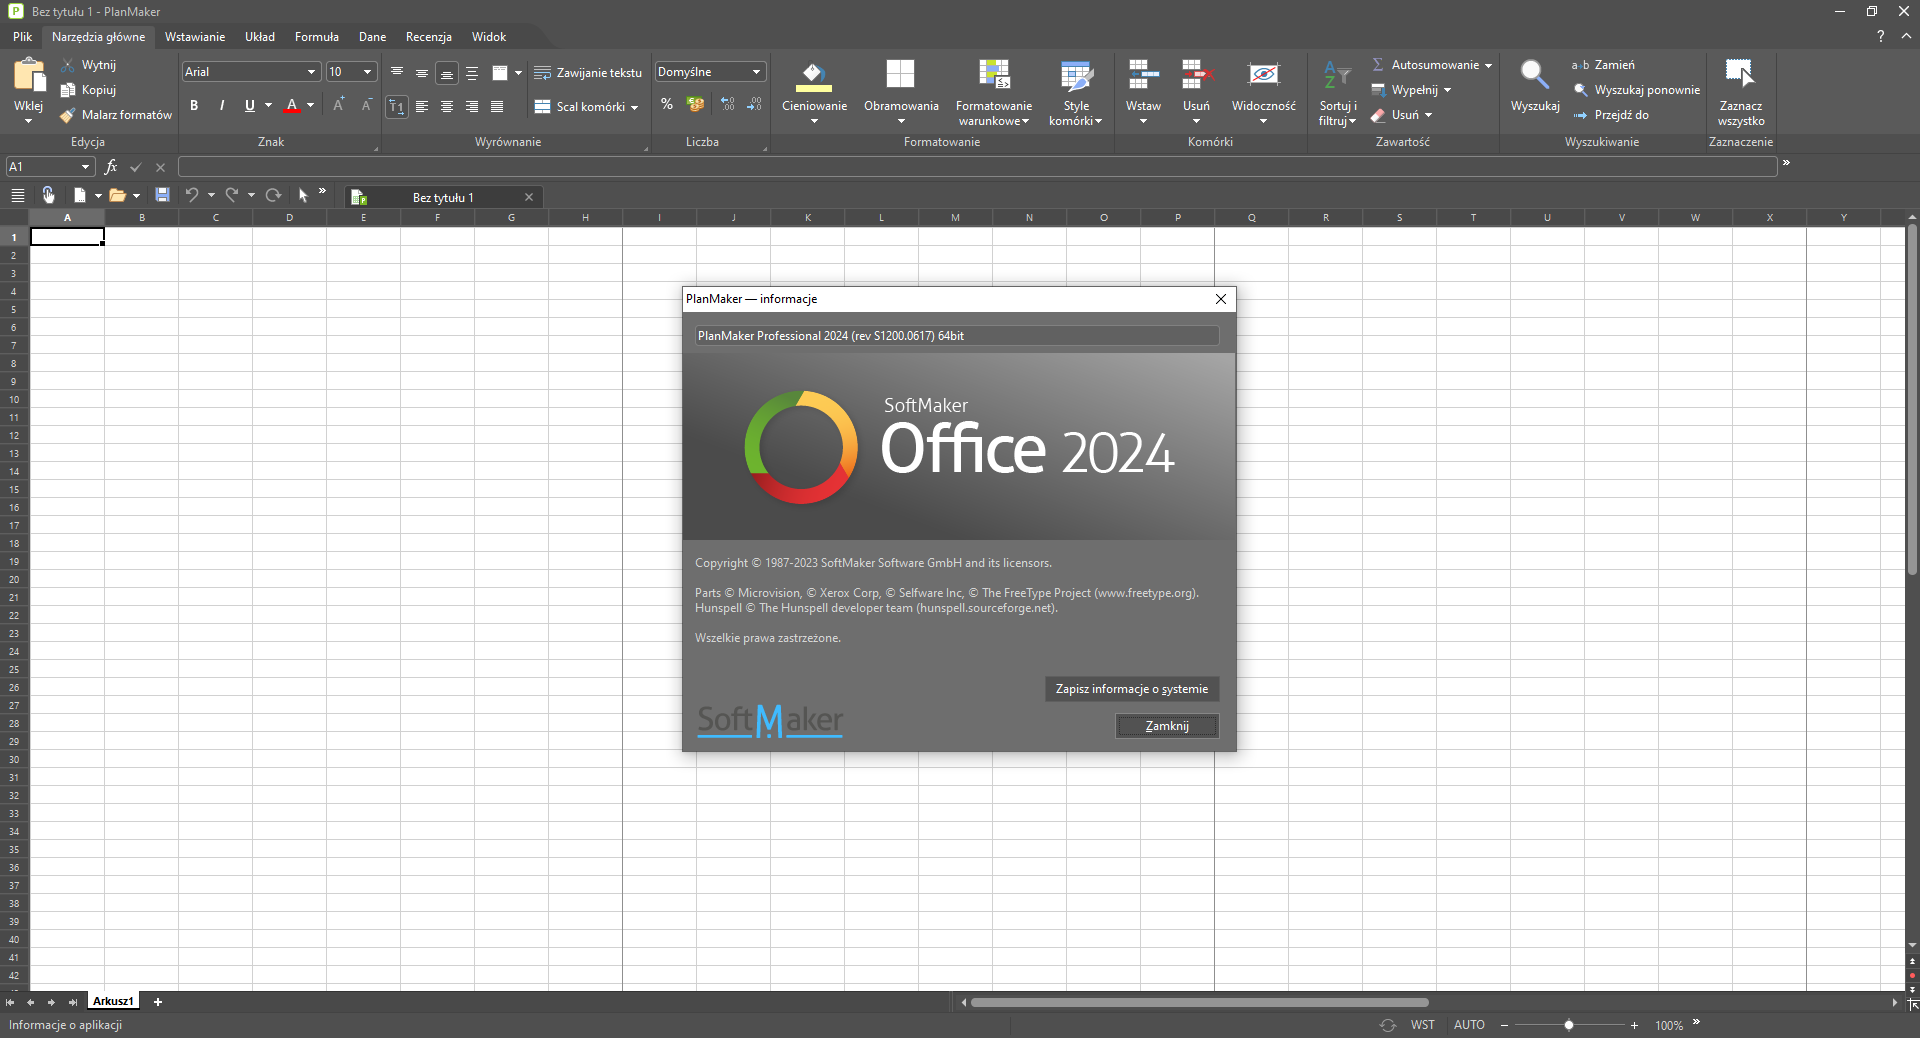Toggle bold formatting
The width and height of the screenshot is (1920, 1038).
click(194, 106)
